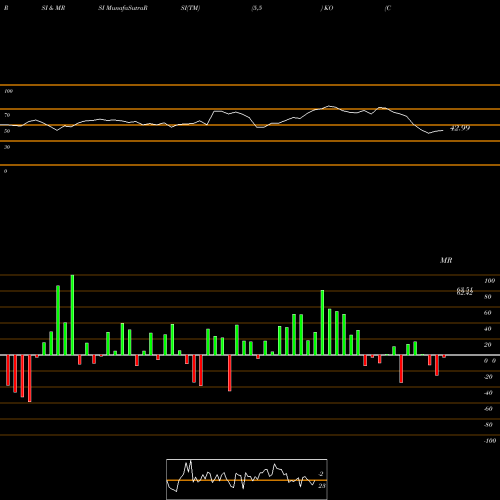Click the 'MR' panel title label
This screenshot has width=500, height=500.
pos(446,260)
